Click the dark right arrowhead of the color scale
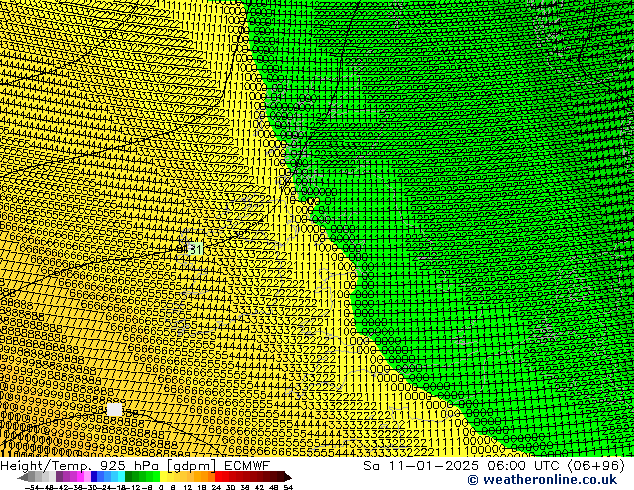634x490 pixels. [x=288, y=477]
